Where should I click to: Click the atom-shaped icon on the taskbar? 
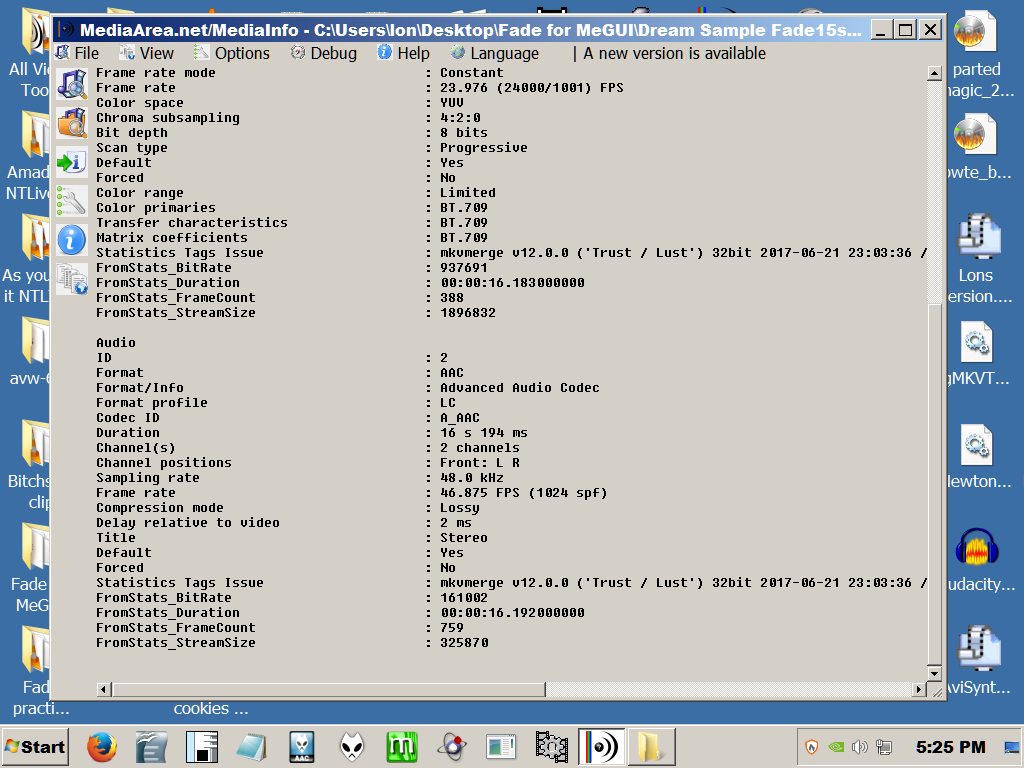[452, 747]
